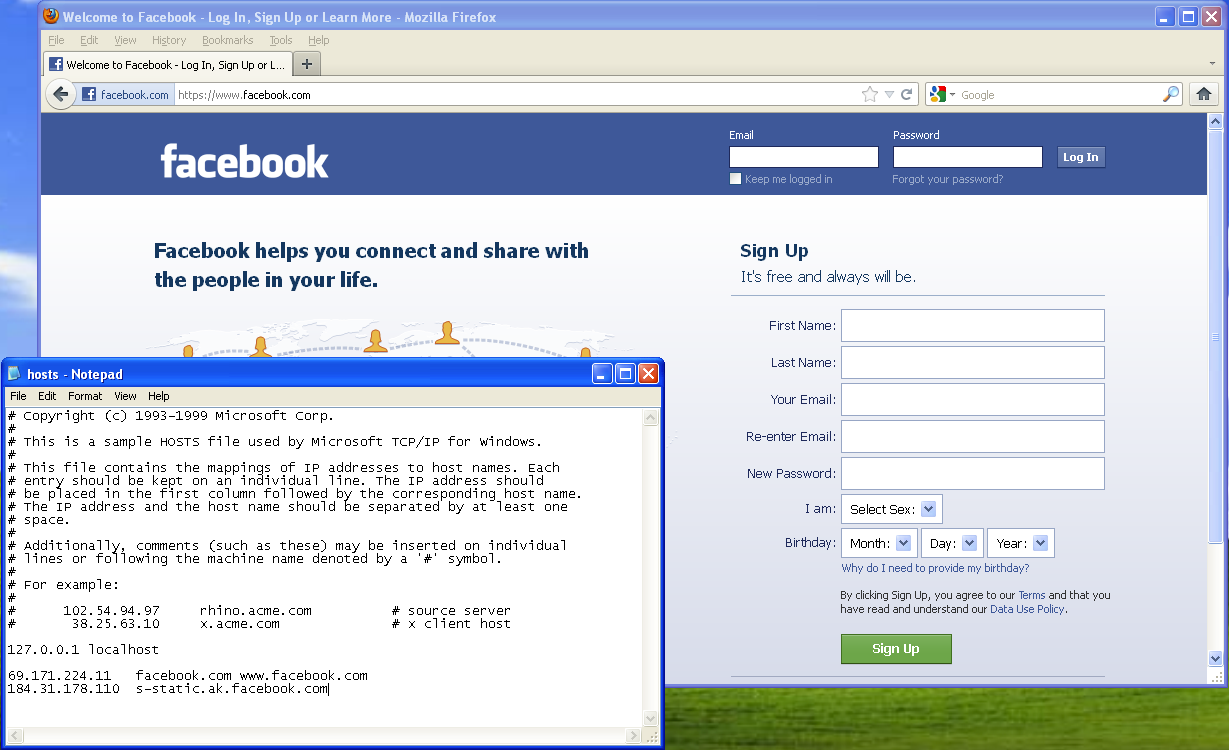Image resolution: width=1229 pixels, height=750 pixels.
Task: Open Notepad's Format menu
Action: (85, 396)
